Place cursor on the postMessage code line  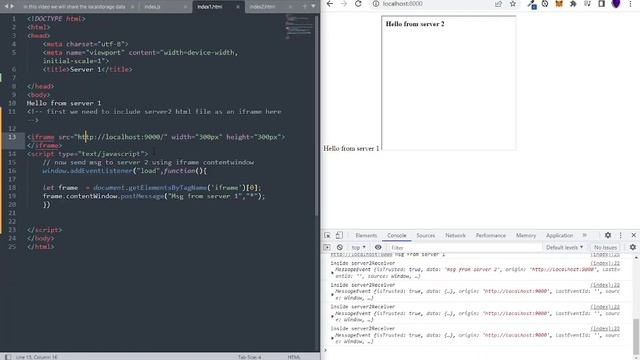[x=153, y=196]
